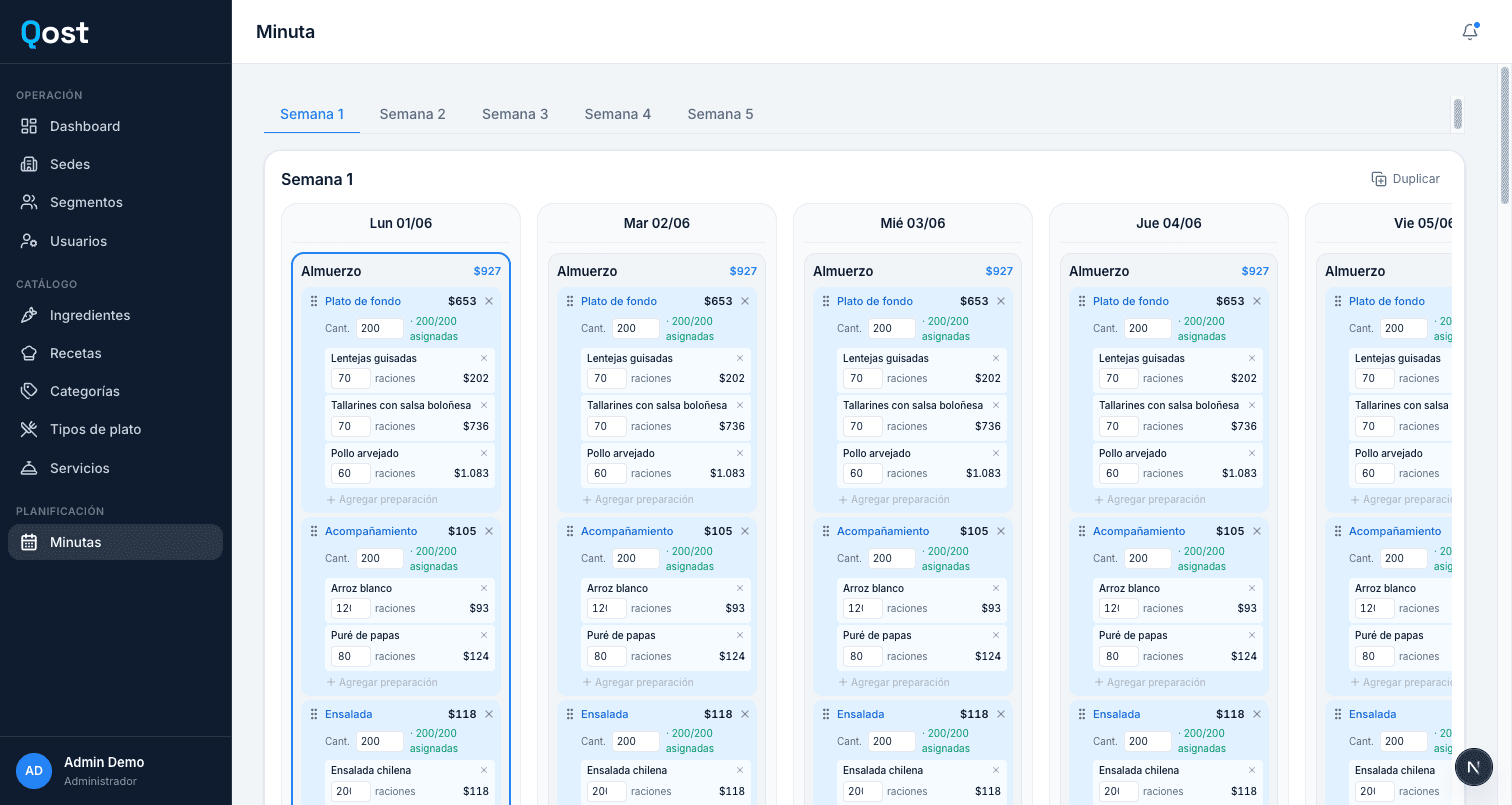Add a preparation to Tuesday's Acompañamiento

(638, 682)
